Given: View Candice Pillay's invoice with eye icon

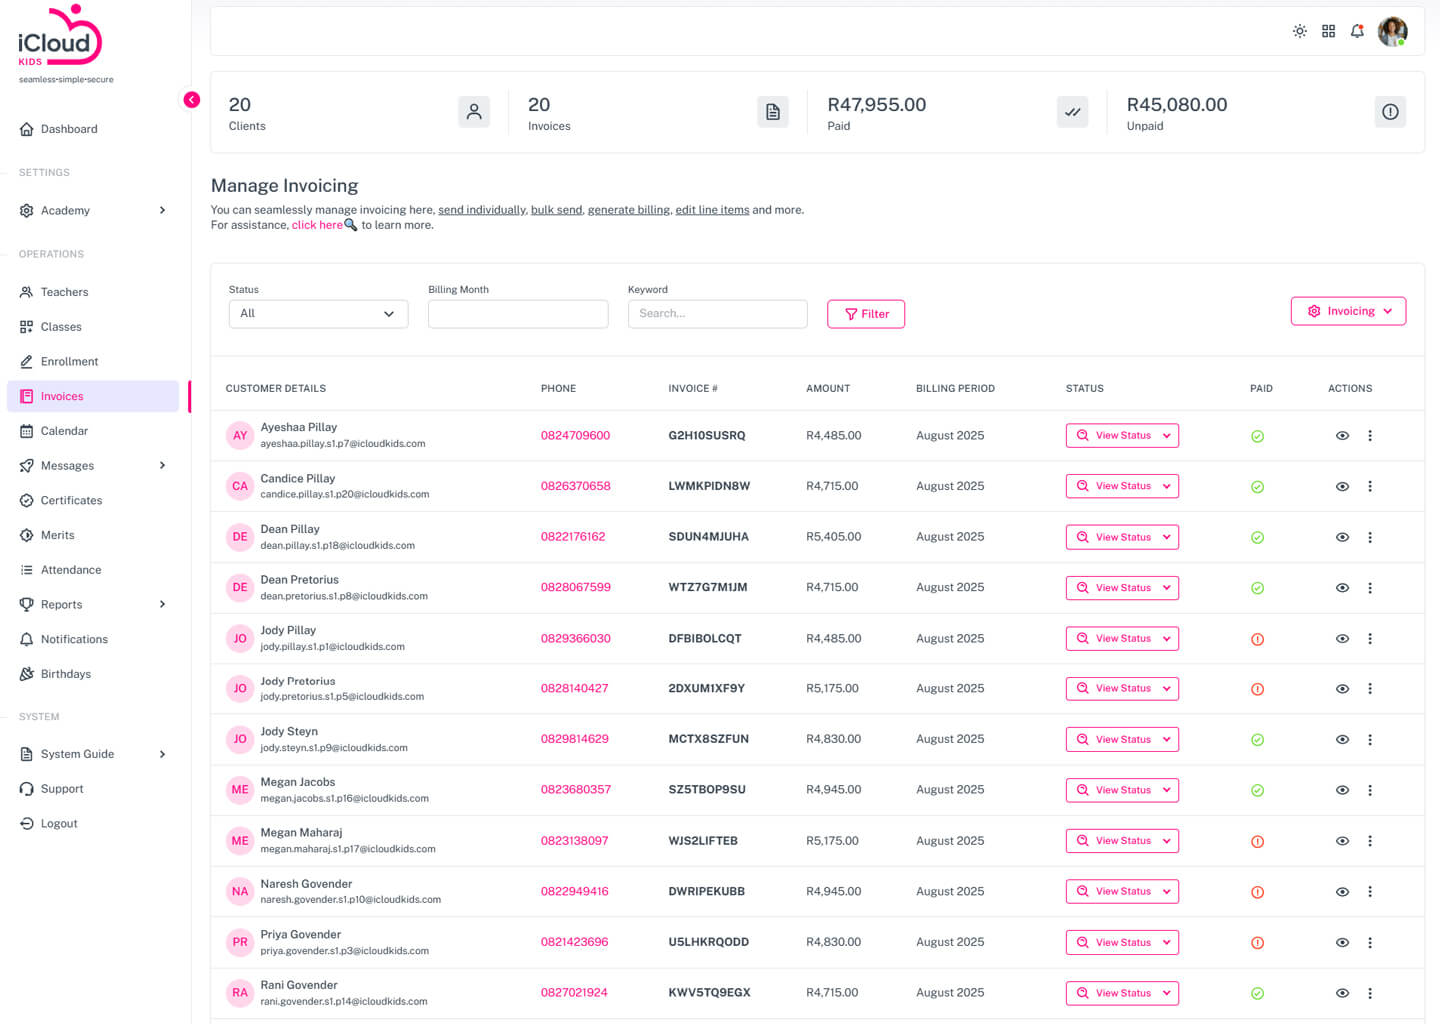Looking at the screenshot, I should [1342, 487].
